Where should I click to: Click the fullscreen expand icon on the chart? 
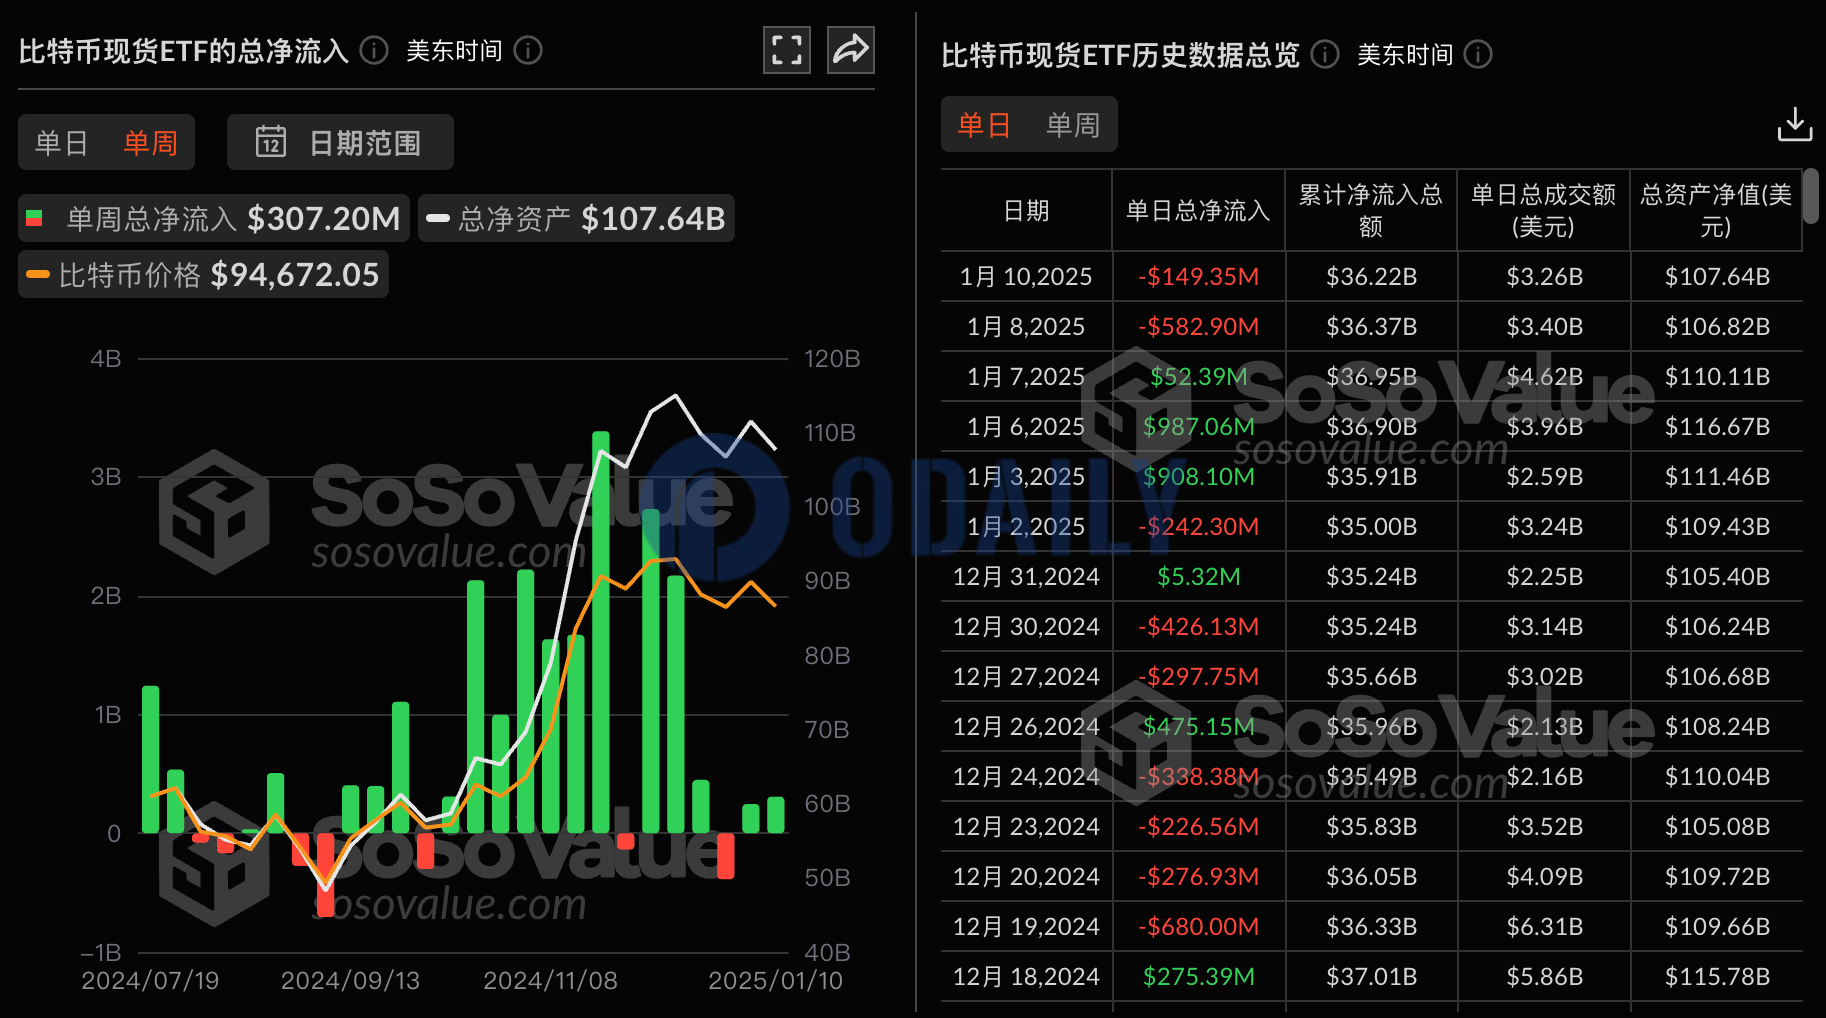point(787,50)
